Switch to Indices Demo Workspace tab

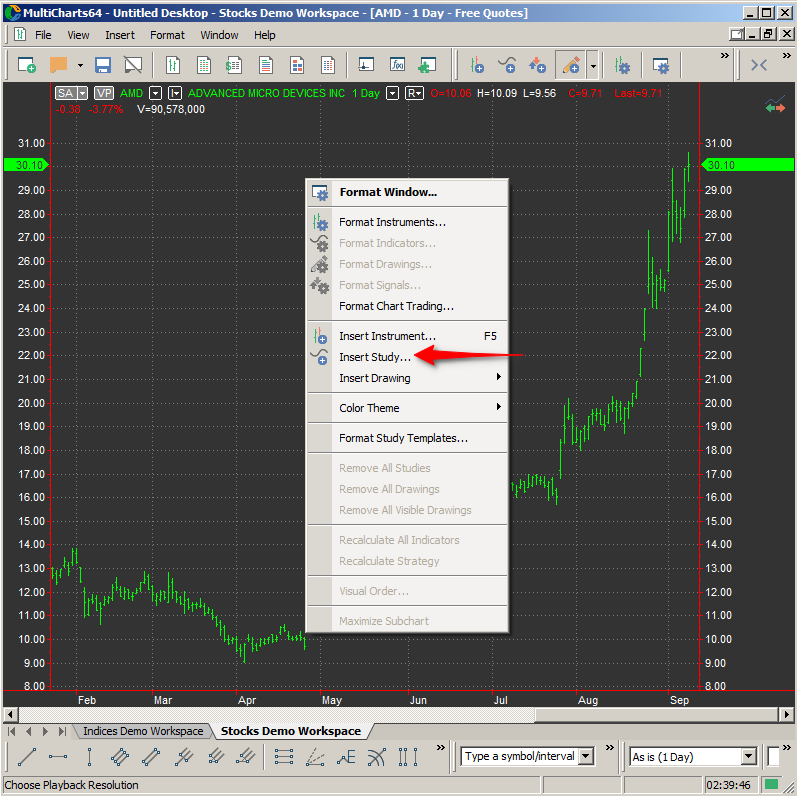(x=143, y=731)
